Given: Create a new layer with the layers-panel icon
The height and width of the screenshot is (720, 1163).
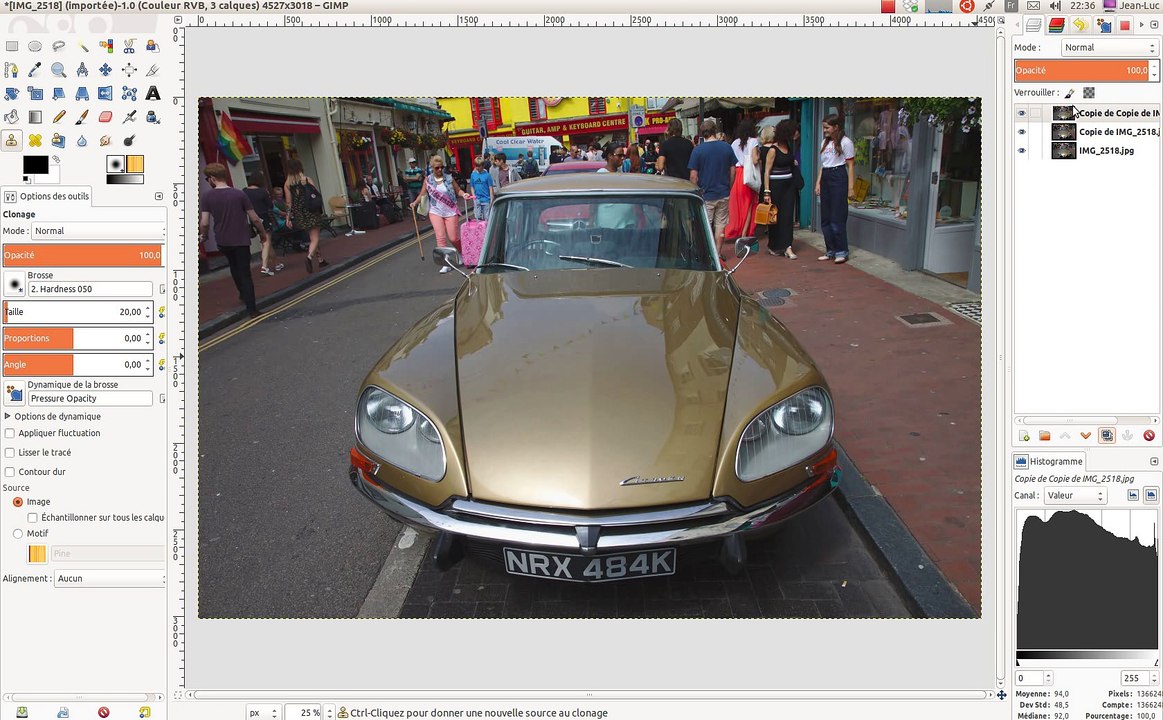Looking at the screenshot, I should coord(1024,436).
